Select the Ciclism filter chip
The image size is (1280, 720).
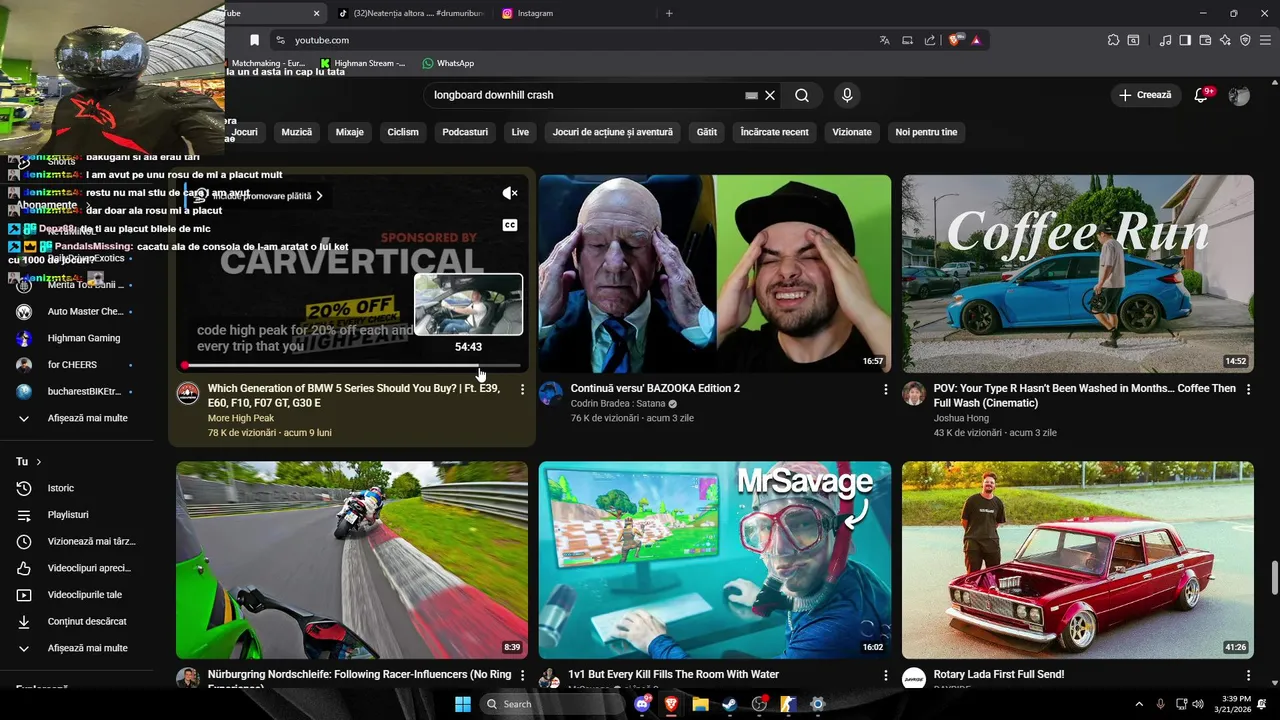[x=403, y=132]
